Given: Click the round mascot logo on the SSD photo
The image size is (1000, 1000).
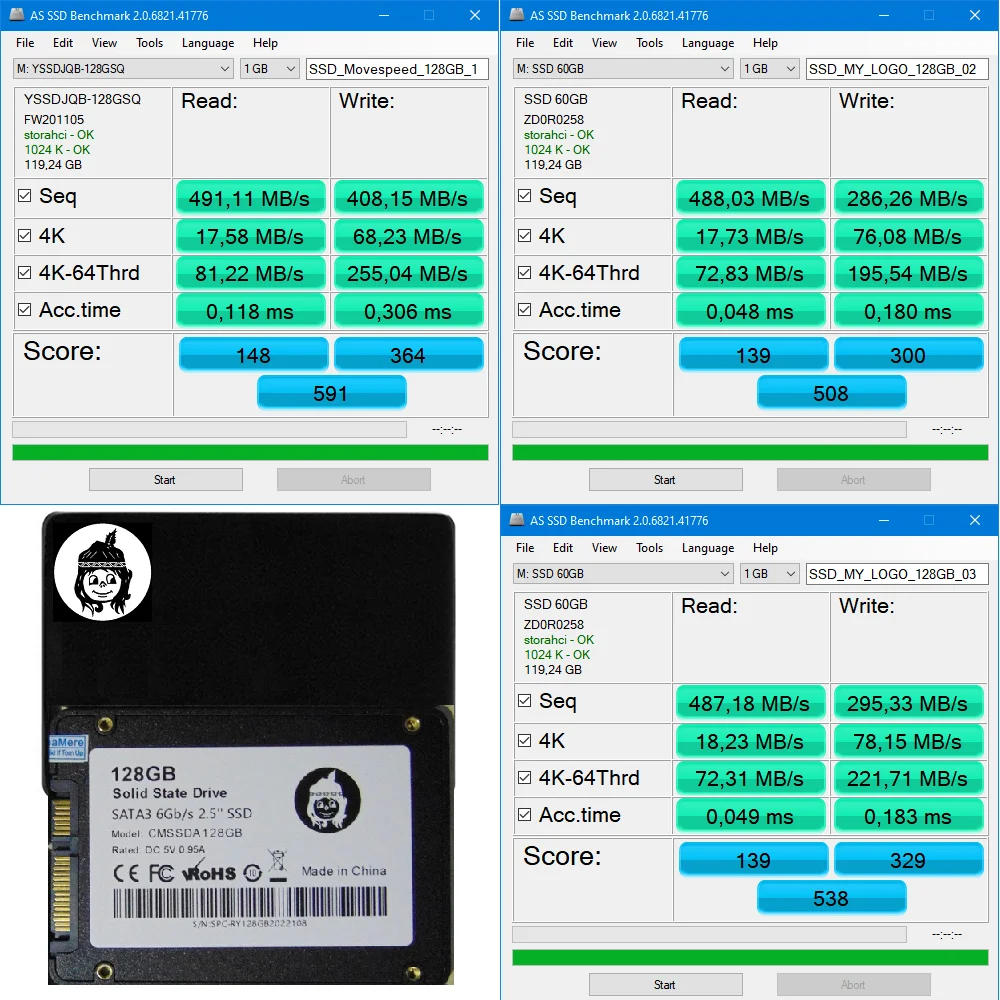Looking at the screenshot, I should point(102,572).
